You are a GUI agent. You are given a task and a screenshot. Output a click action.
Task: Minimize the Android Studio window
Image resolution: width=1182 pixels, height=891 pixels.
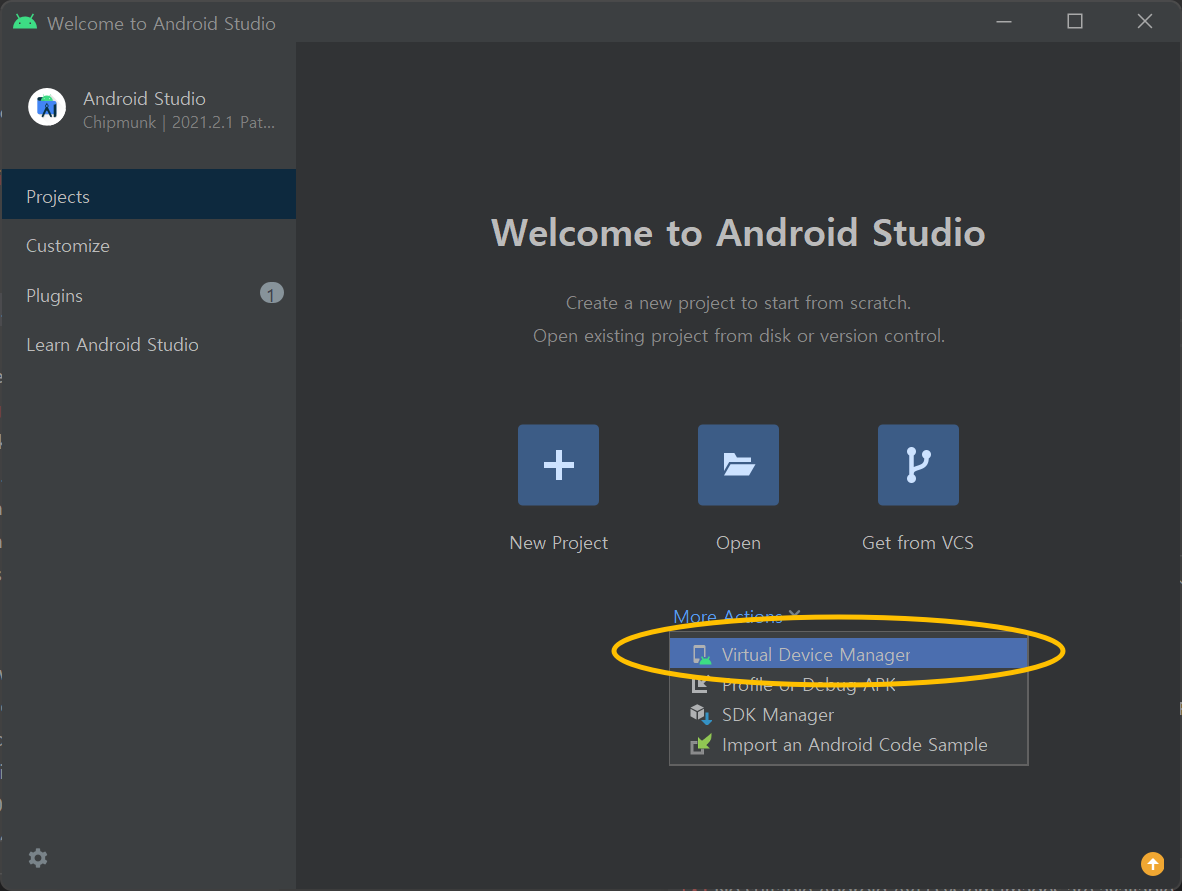click(x=1004, y=22)
